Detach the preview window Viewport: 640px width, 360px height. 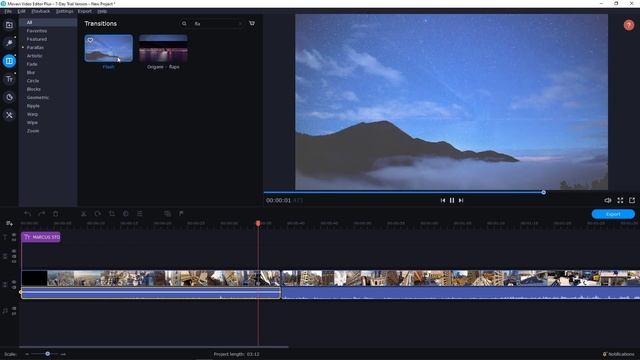coord(632,200)
